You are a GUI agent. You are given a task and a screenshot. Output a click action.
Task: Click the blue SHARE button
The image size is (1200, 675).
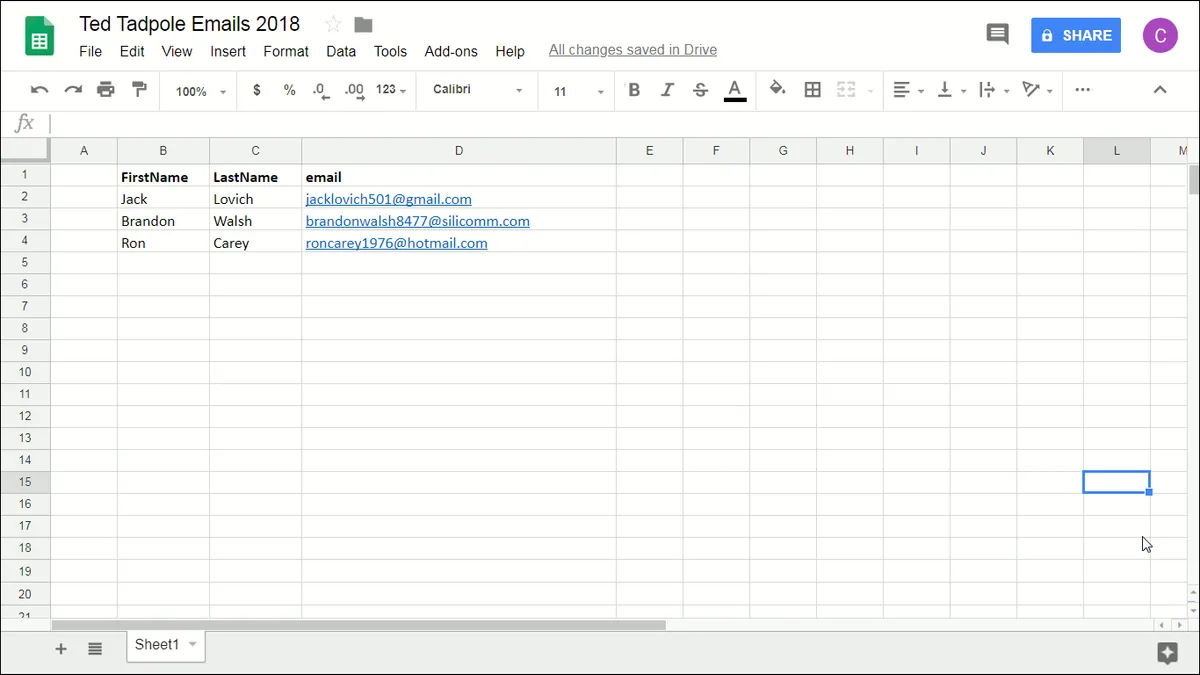[x=1076, y=35]
